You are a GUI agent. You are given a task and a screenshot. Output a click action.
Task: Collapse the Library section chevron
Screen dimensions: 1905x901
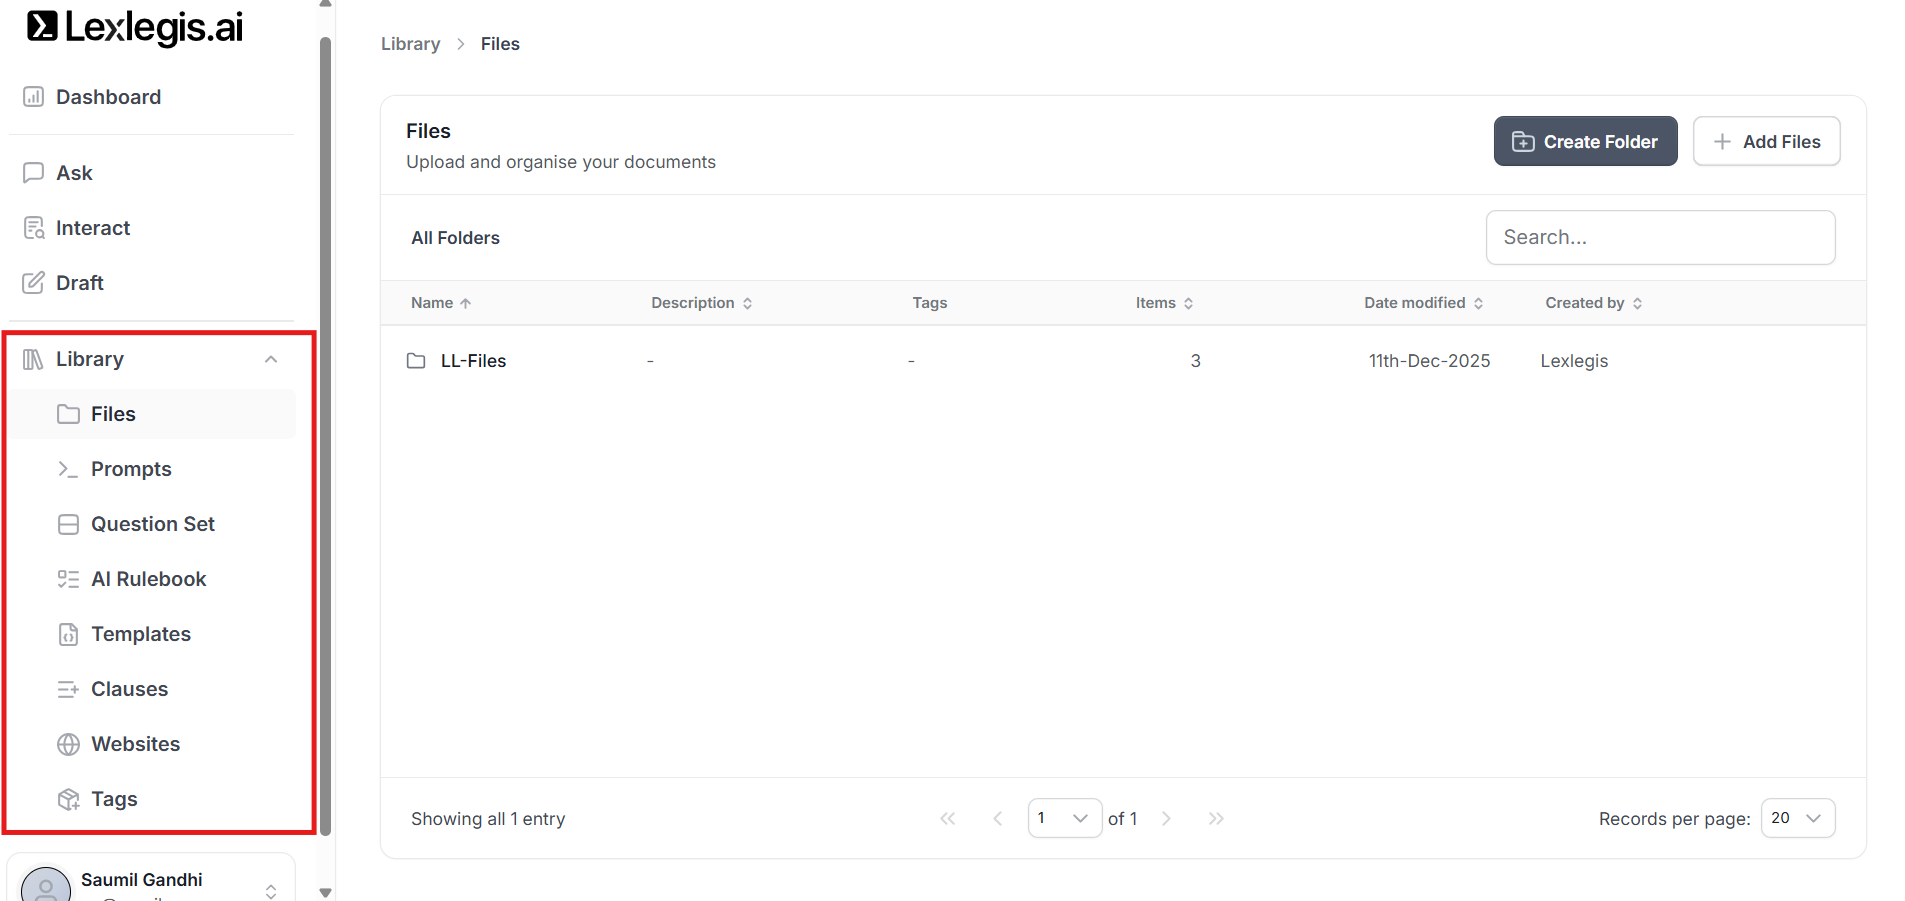[x=271, y=359]
